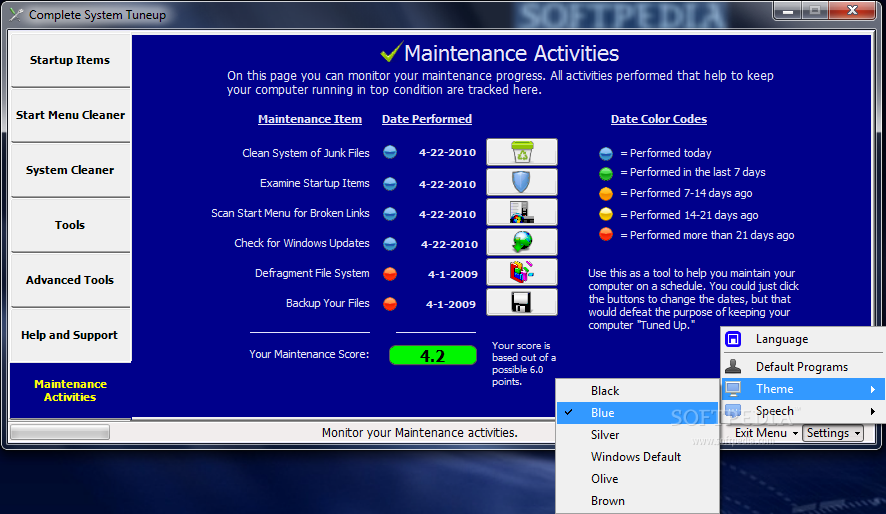Click the wrench app icon in title bar
Screen dimensions: 886x514
point(16,15)
